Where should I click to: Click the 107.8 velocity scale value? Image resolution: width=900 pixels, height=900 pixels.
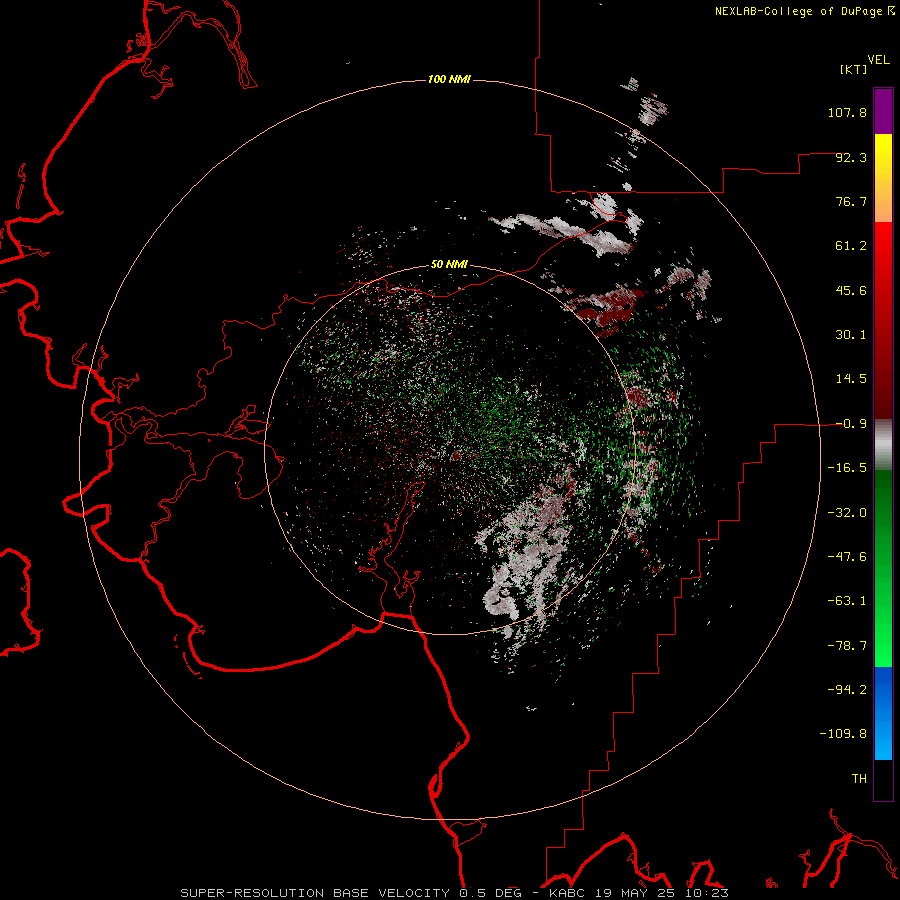pos(847,112)
